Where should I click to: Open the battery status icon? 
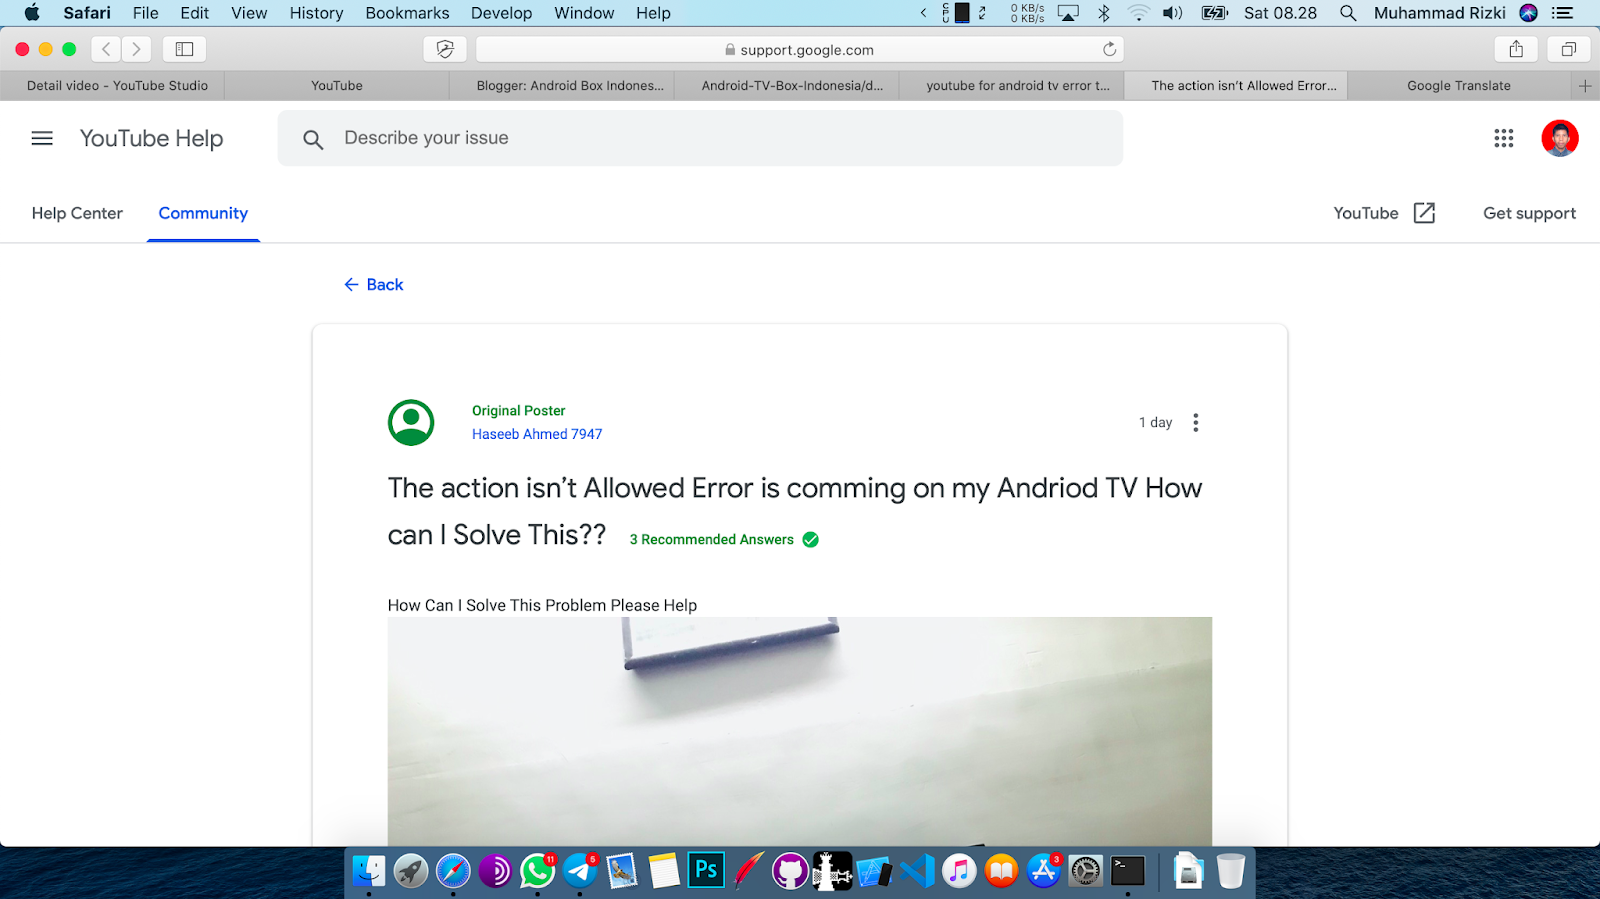1215,13
